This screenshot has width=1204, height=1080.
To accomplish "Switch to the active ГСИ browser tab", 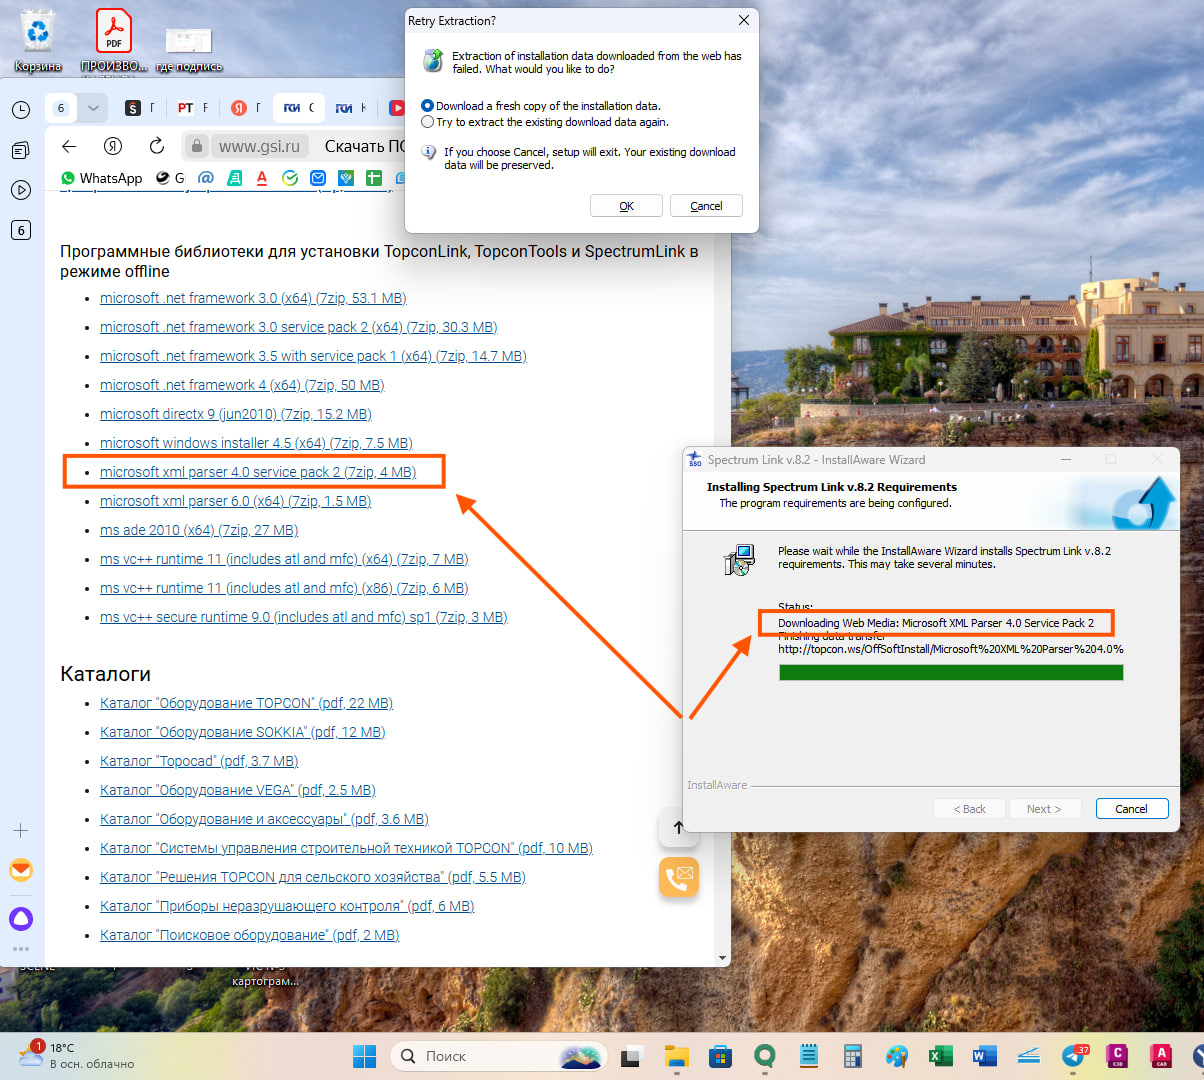I will [298, 108].
